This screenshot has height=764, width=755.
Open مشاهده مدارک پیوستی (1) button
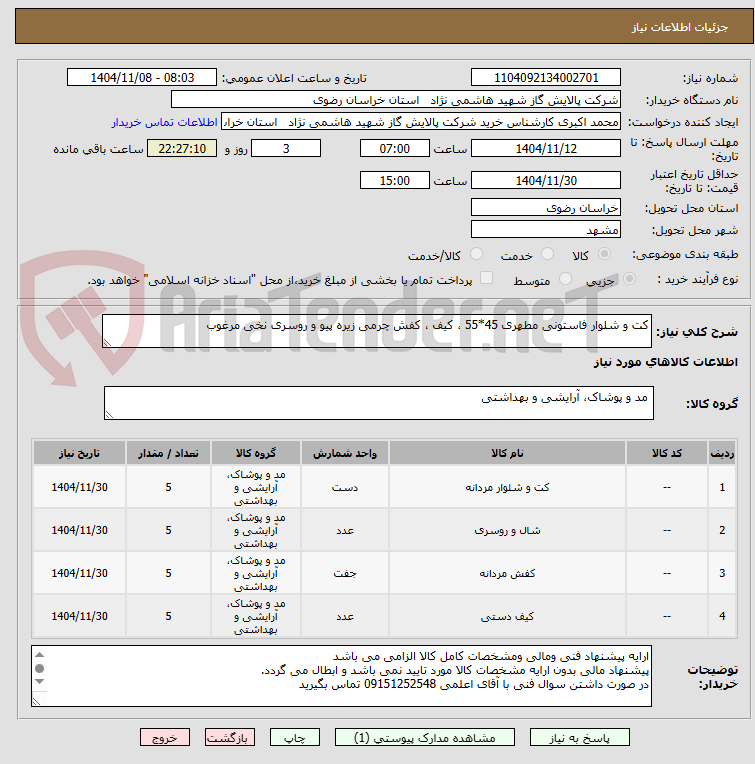[424, 738]
